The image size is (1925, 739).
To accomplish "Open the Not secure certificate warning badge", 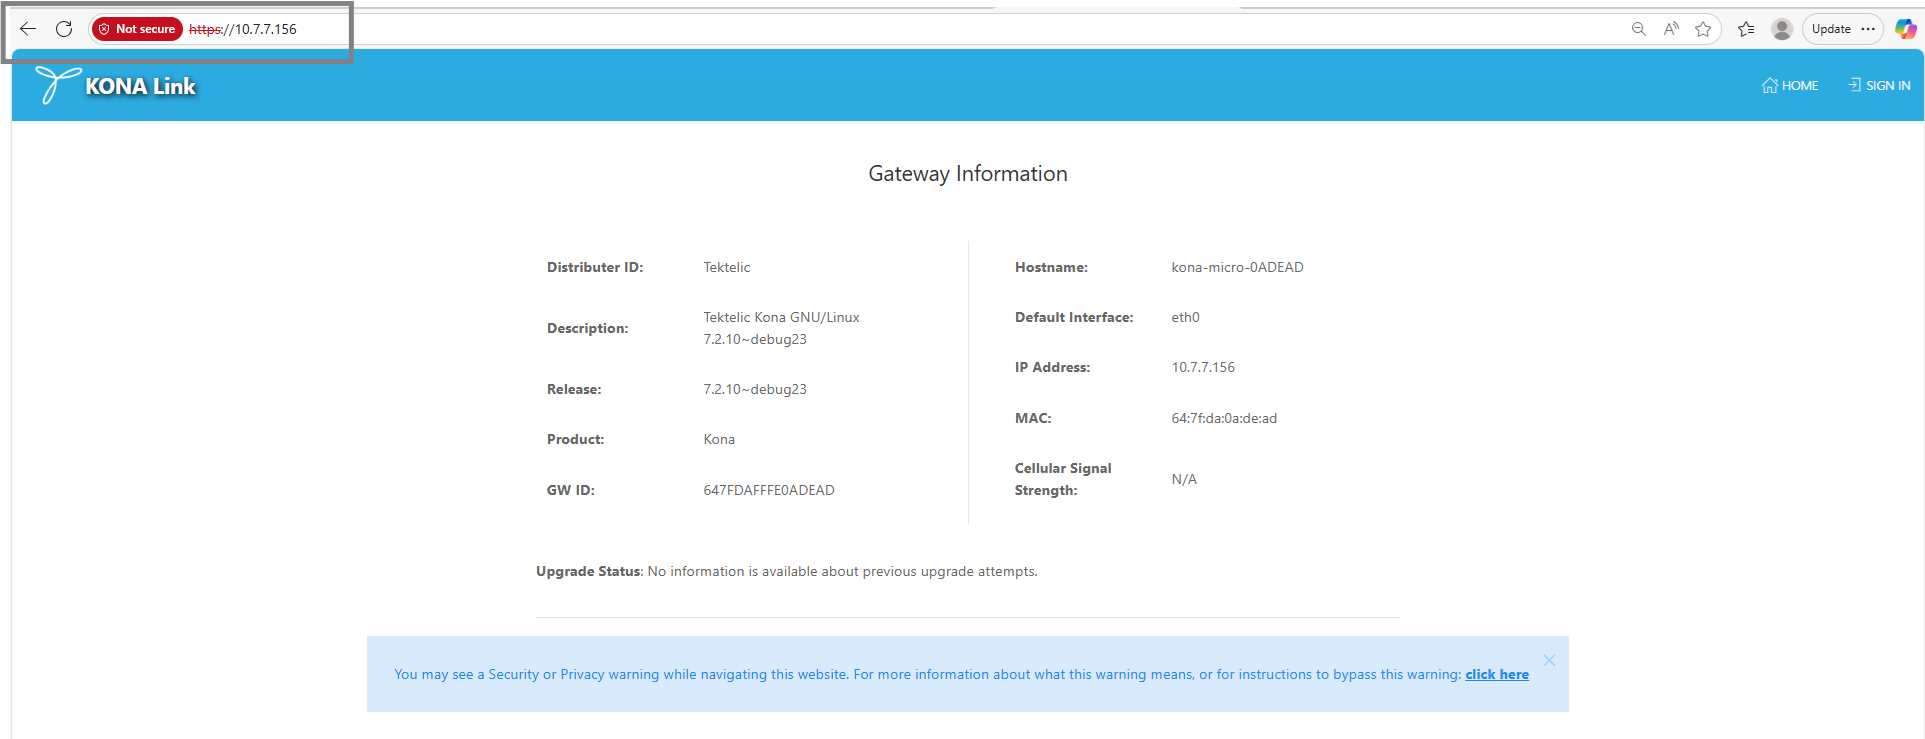I will pyautogui.click(x=137, y=29).
